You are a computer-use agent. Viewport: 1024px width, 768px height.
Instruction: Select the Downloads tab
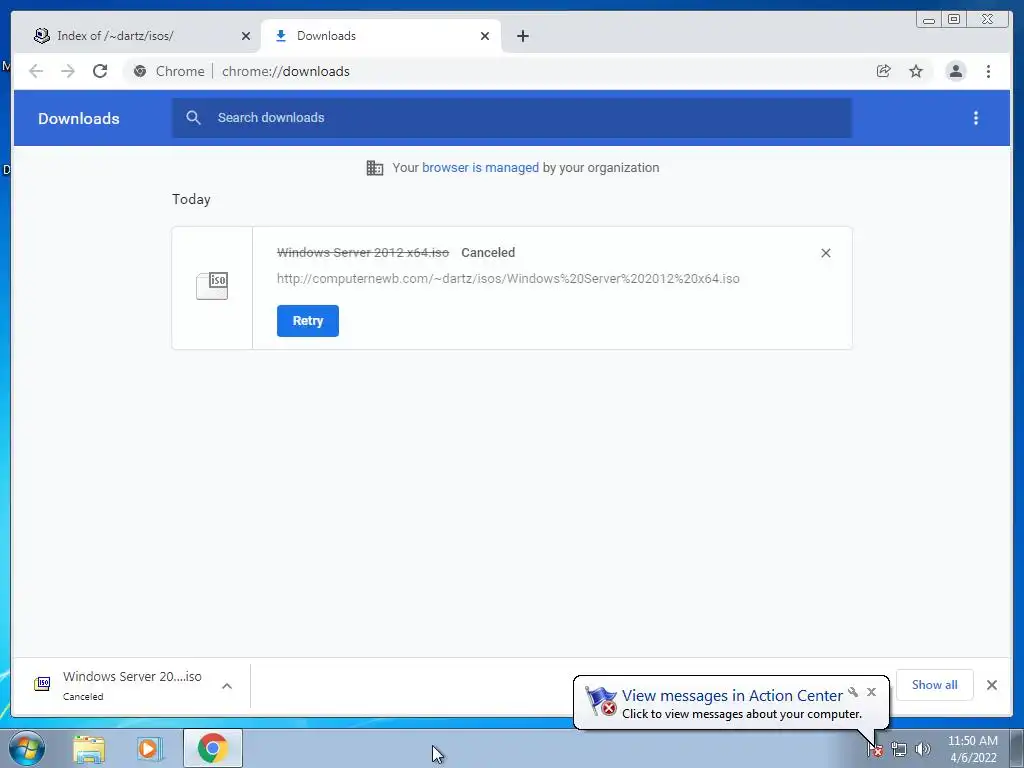point(381,36)
